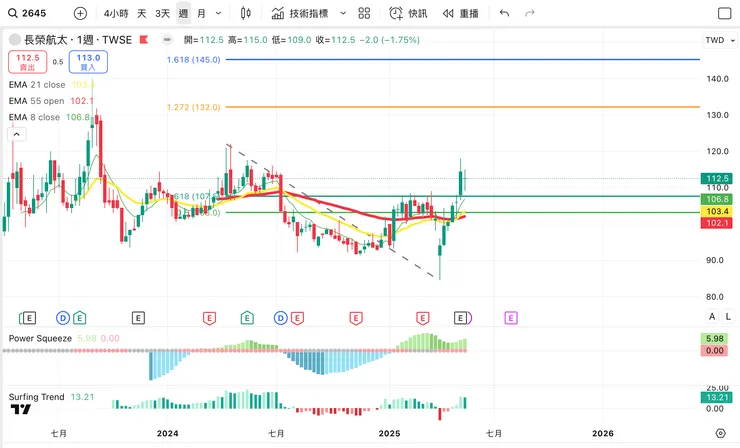This screenshot has width=740, height=448.
Task: Open the TWD currency dropdown
Action: (x=720, y=40)
